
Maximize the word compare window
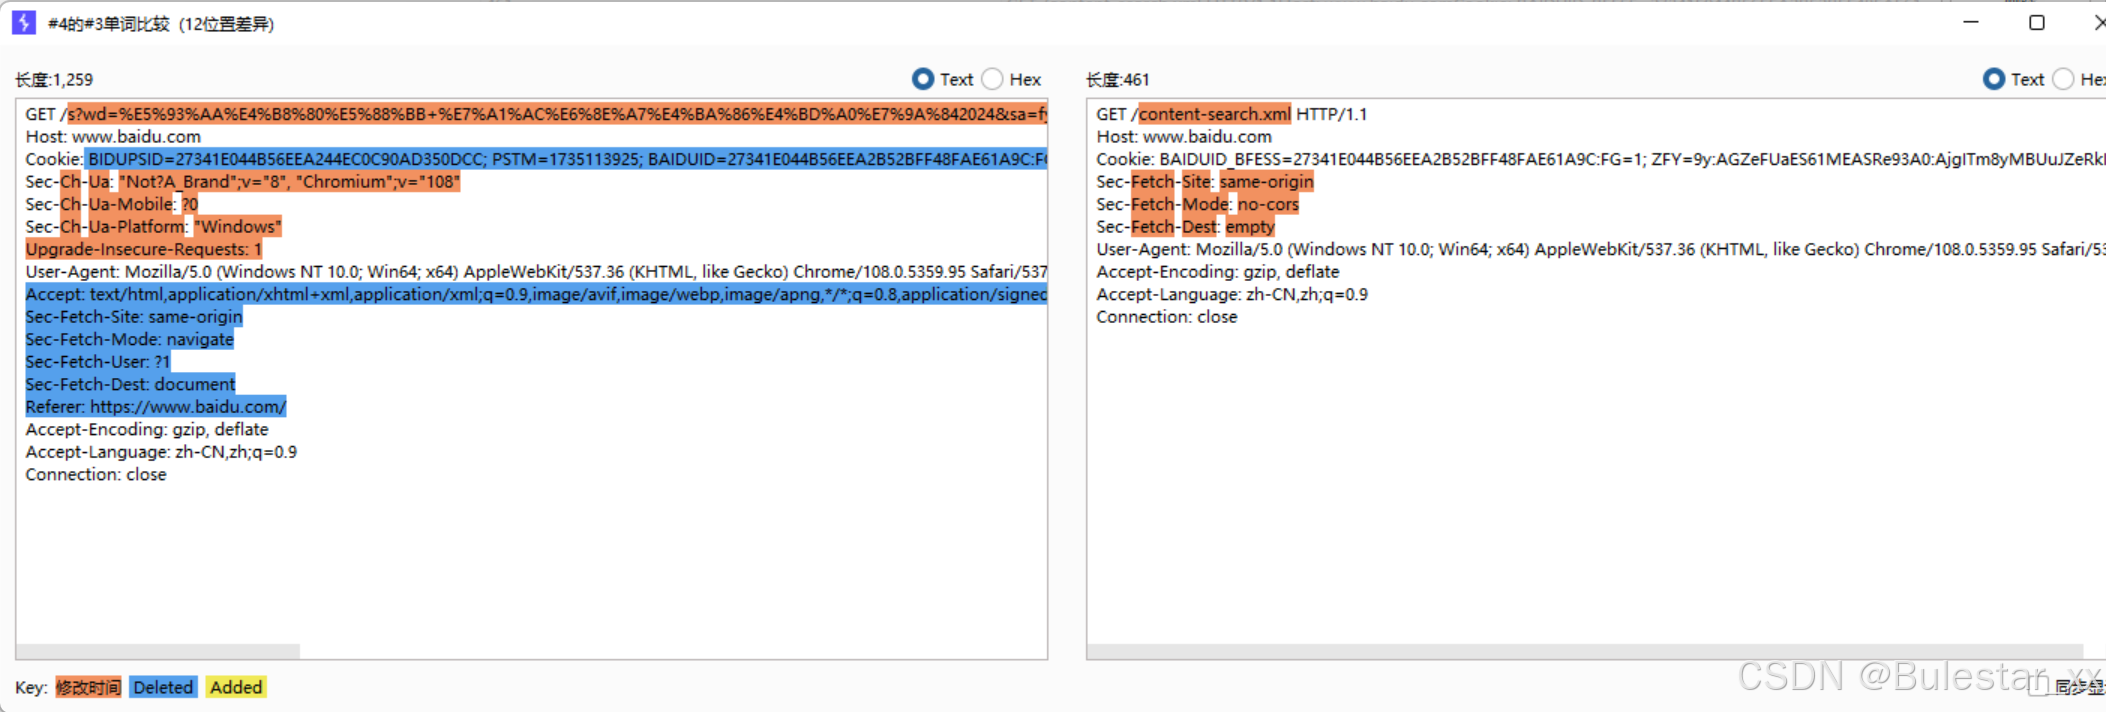click(x=2036, y=22)
